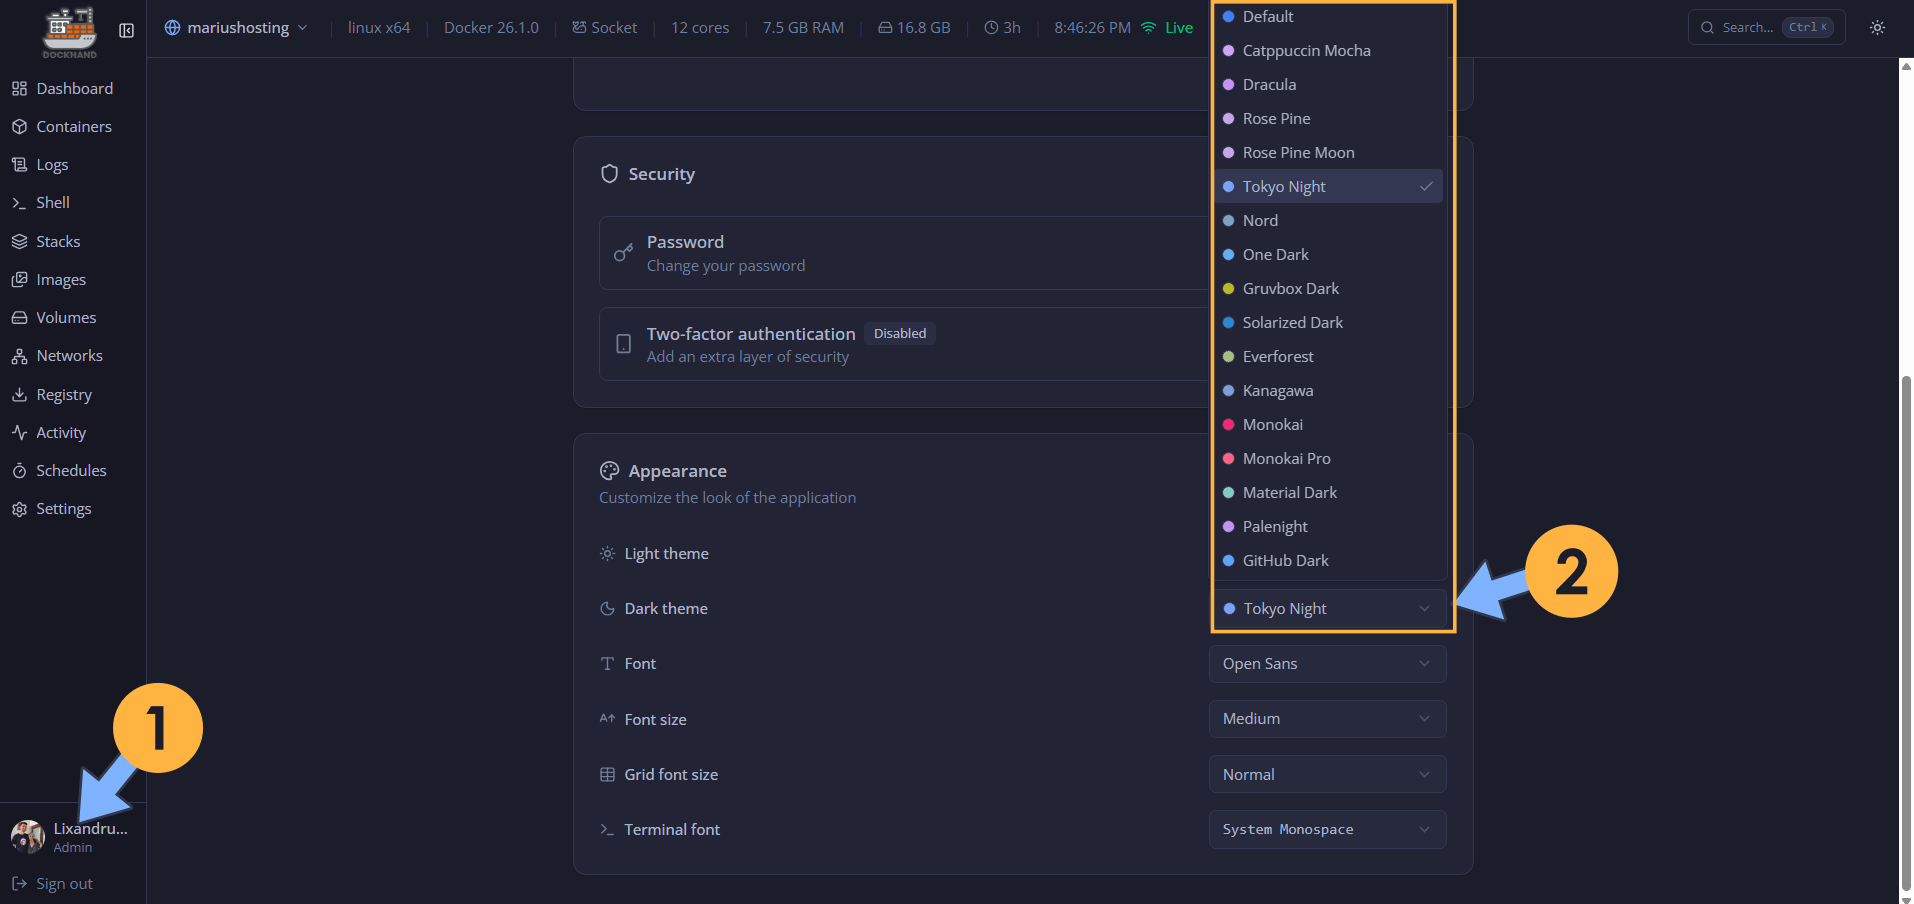Go to the Stacks section

58,242
